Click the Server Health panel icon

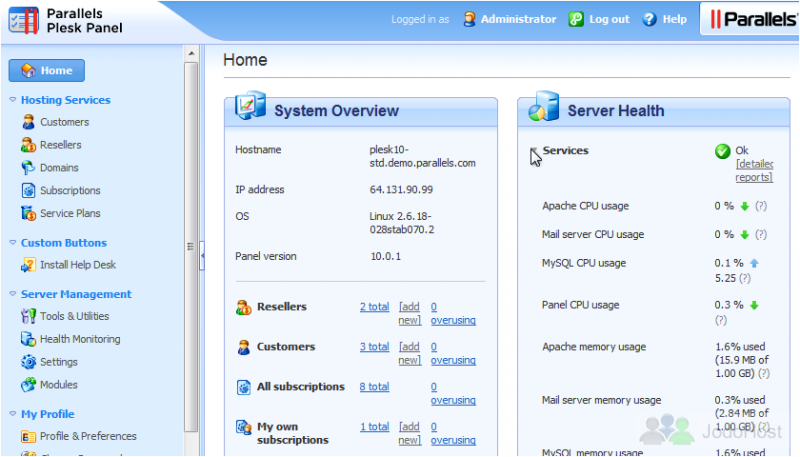click(544, 106)
